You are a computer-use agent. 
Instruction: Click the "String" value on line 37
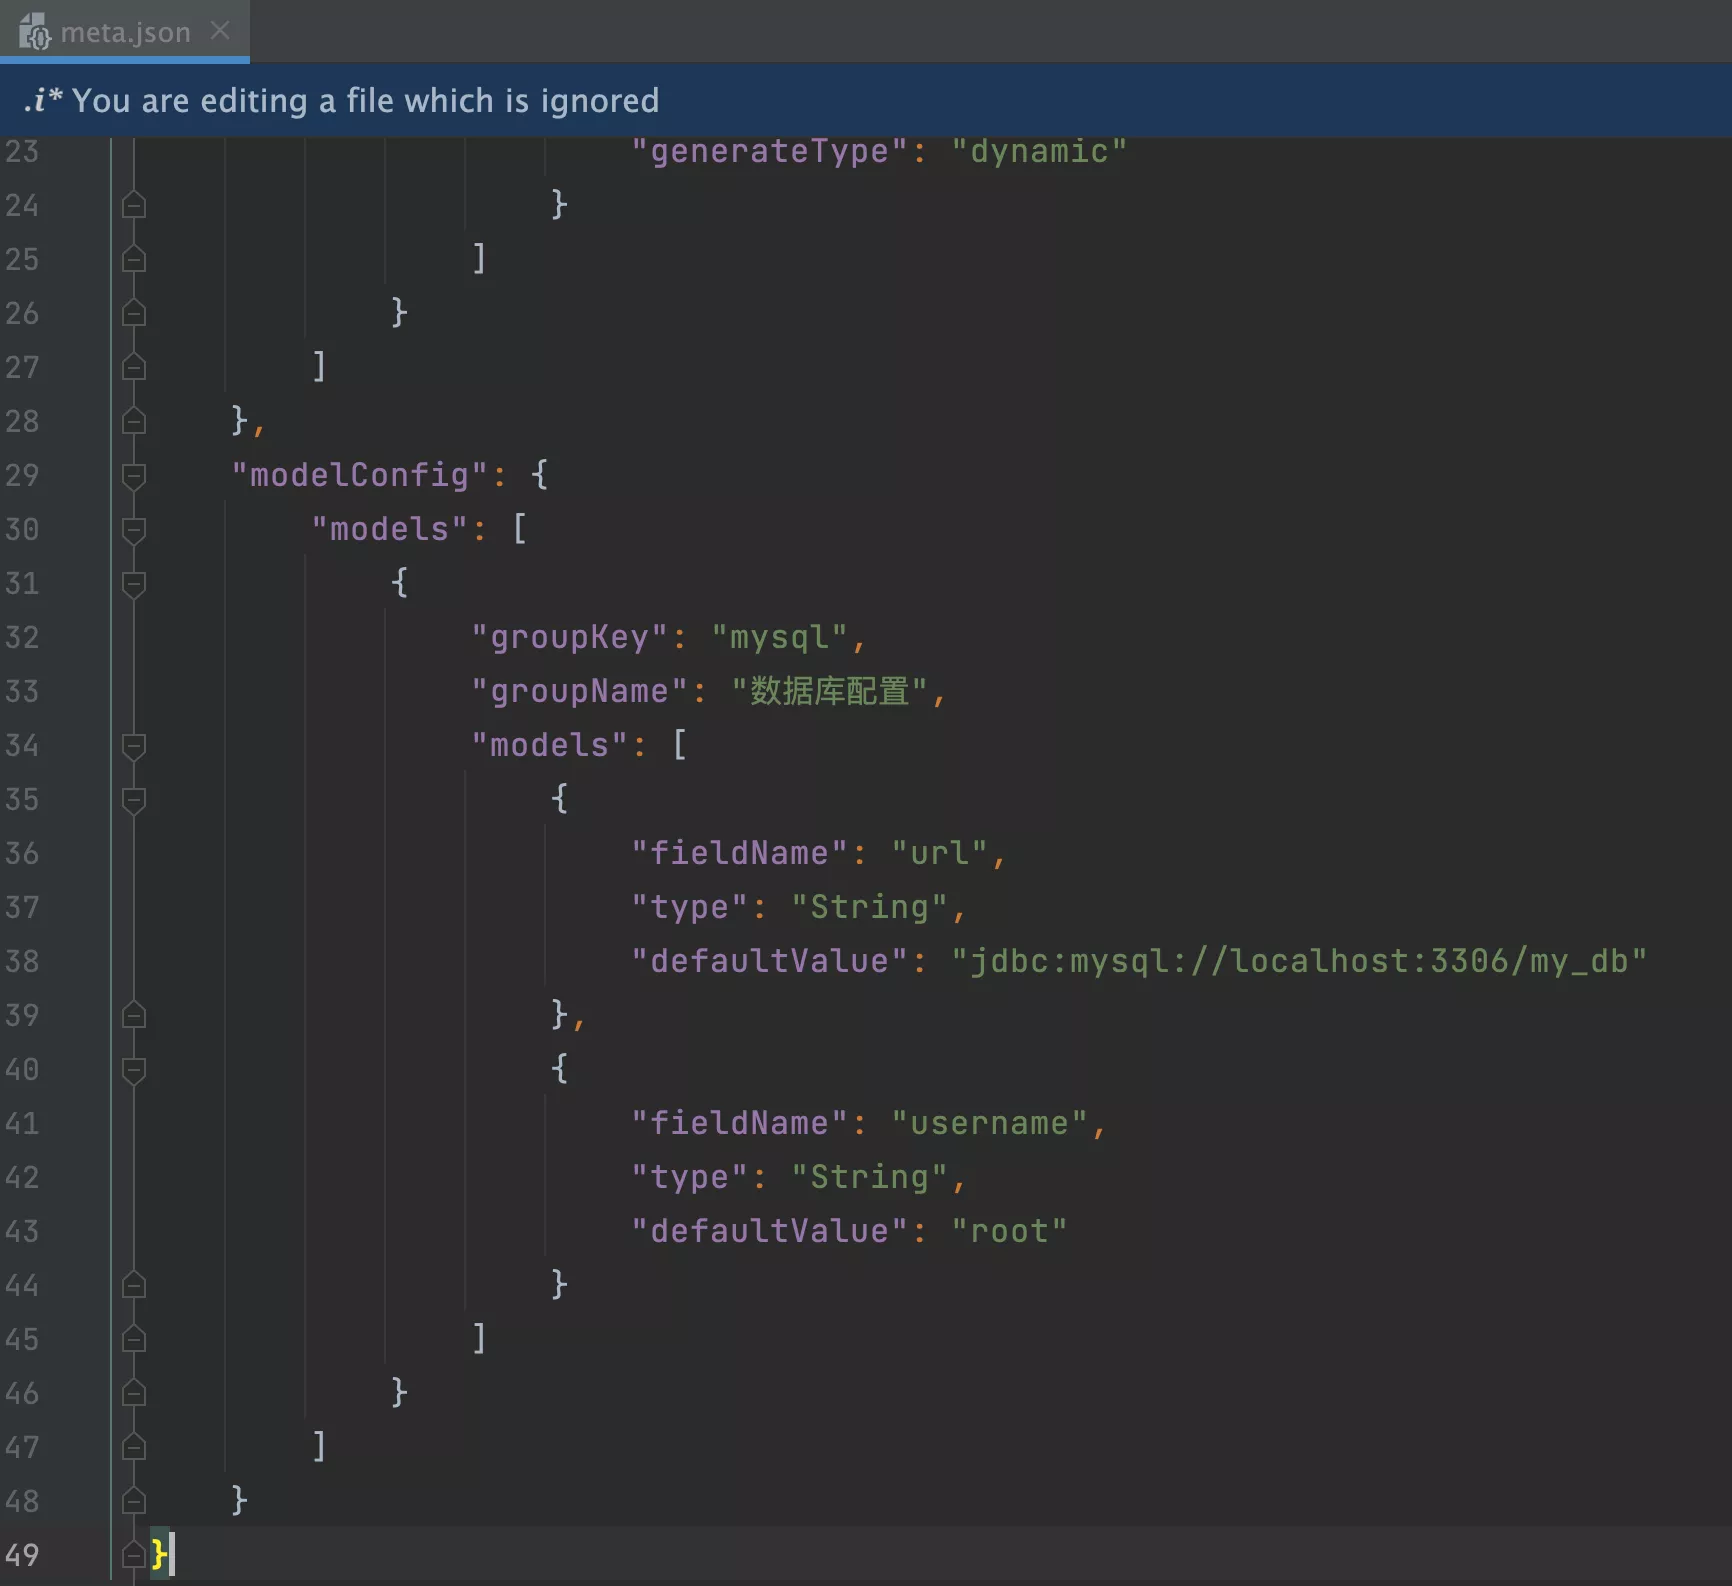(x=869, y=907)
